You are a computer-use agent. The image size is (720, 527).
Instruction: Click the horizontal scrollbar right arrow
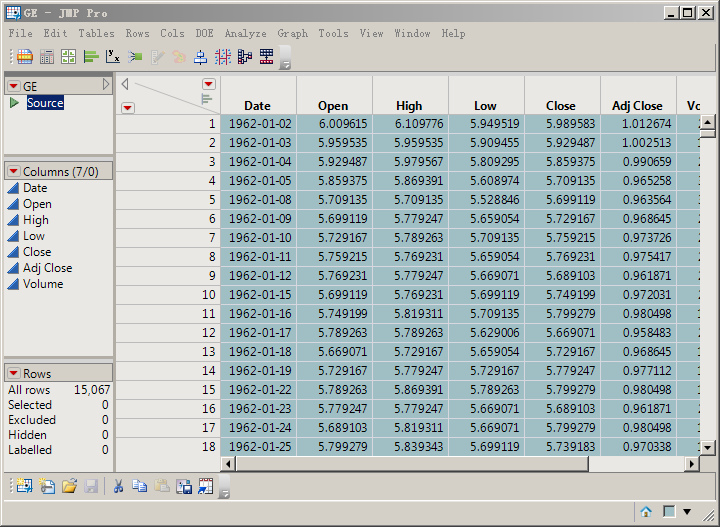point(691,465)
